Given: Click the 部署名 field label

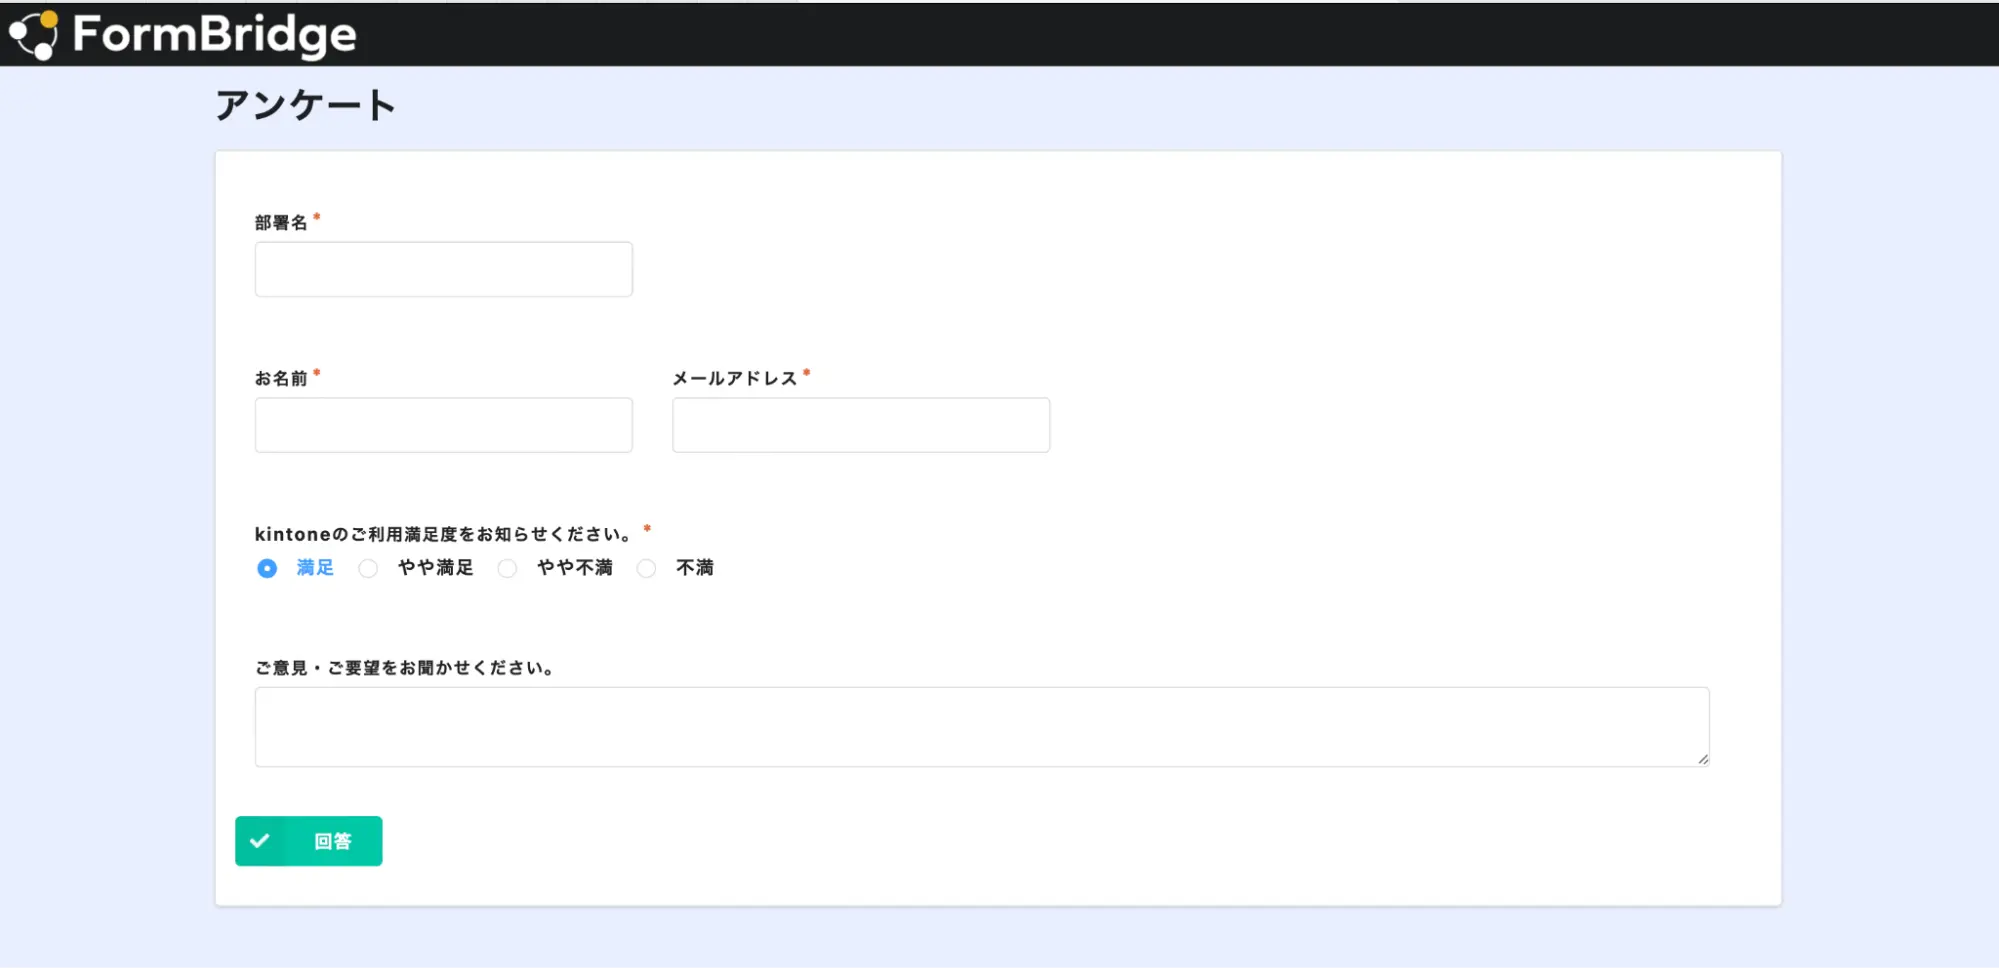Looking at the screenshot, I should (x=281, y=222).
